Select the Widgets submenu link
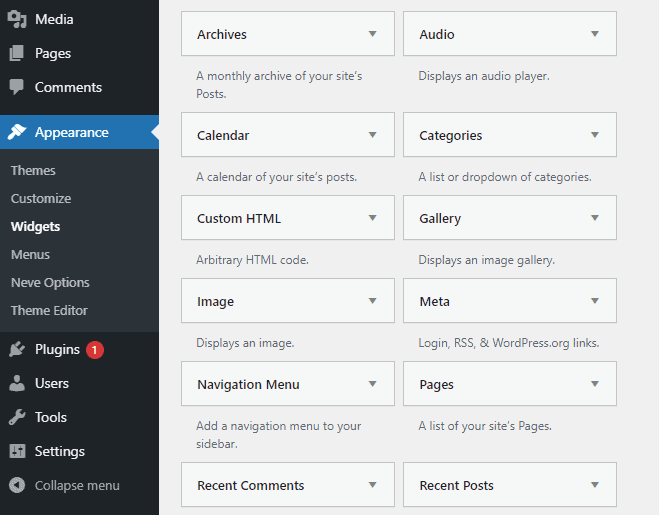Image resolution: width=659 pixels, height=515 pixels. [35, 227]
